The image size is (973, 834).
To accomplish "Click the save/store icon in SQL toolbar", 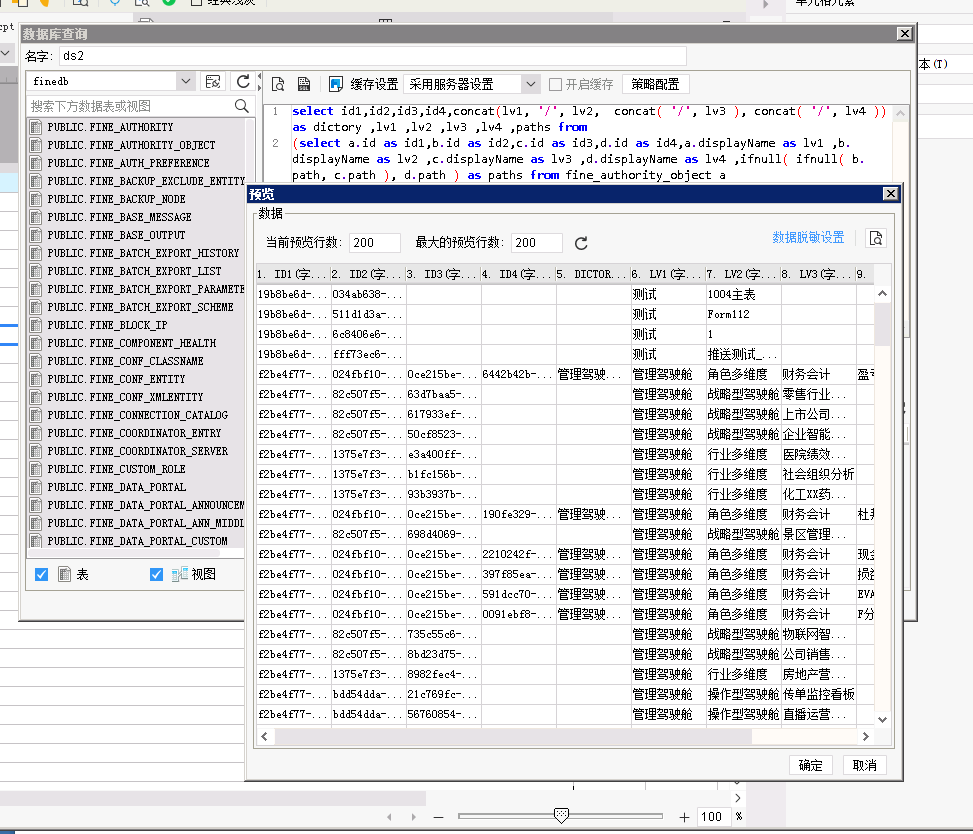I will pos(303,84).
